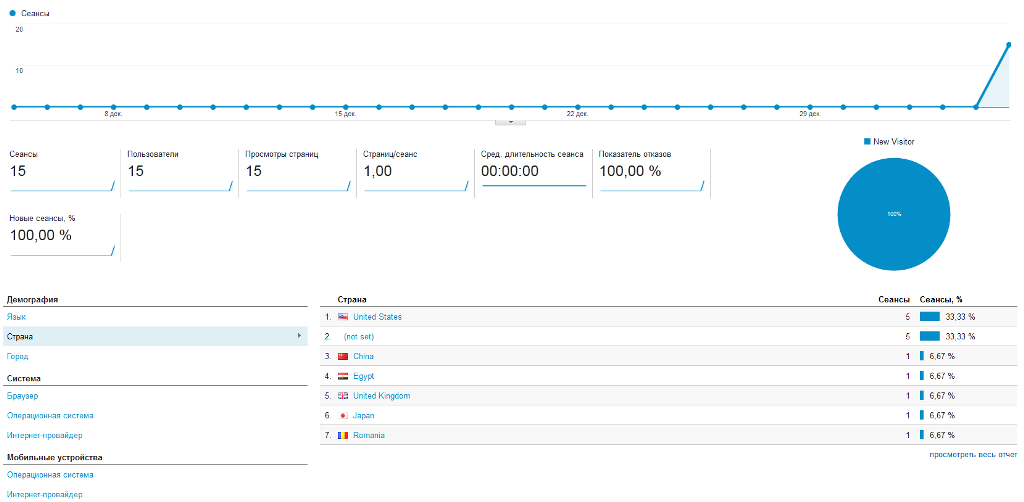Click the Сеансы legend dot above chart

12,13
